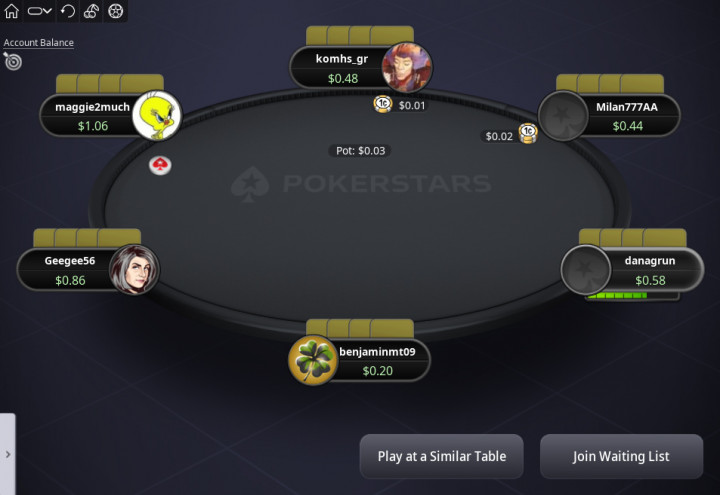Click the replay hand arrow icon

tap(68, 11)
